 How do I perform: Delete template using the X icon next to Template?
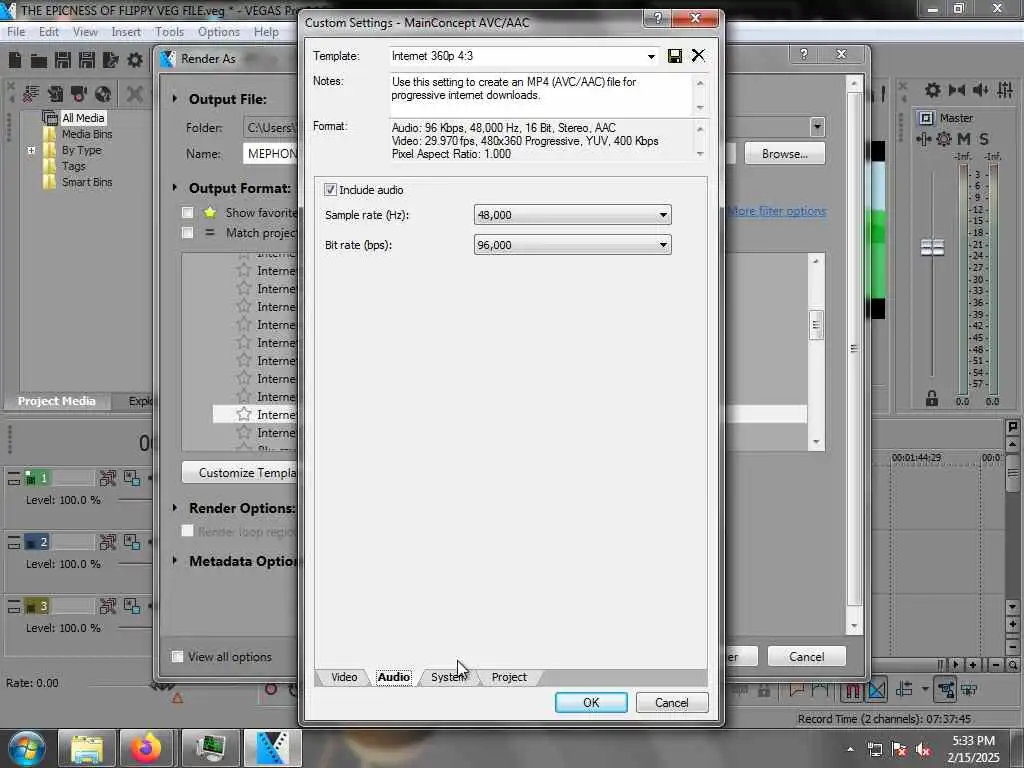point(698,56)
